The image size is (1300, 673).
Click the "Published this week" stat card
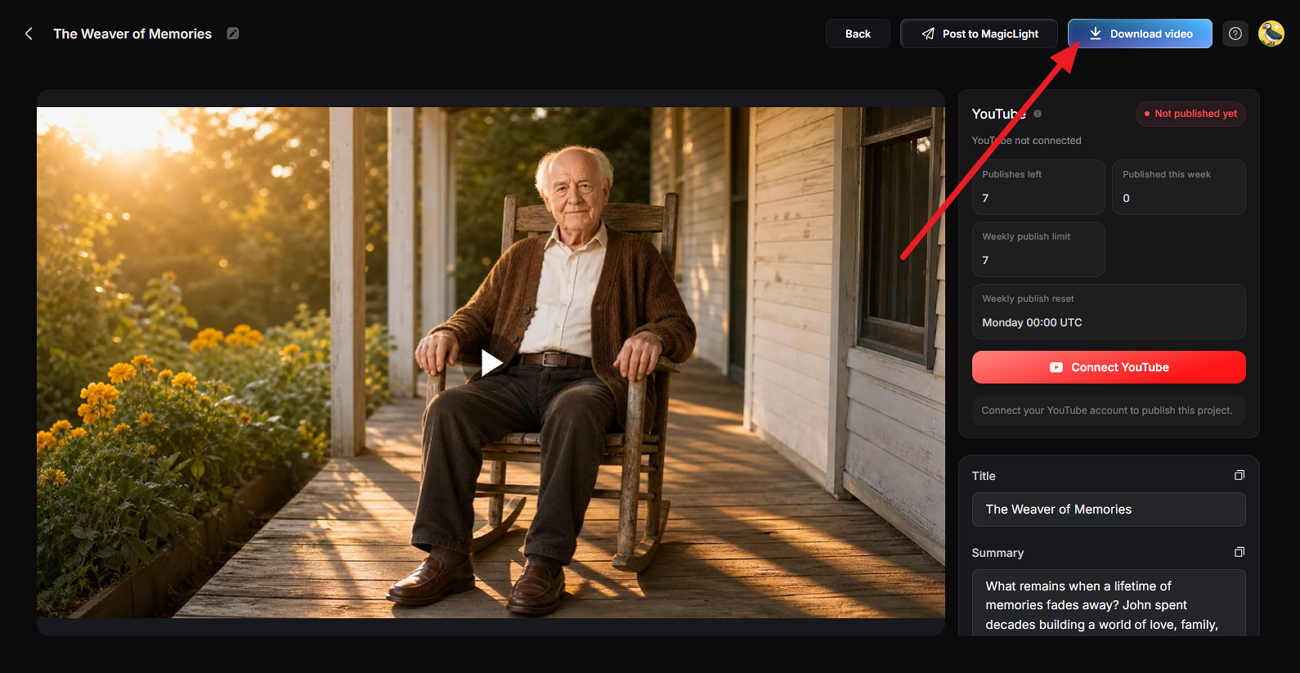click(x=1179, y=187)
